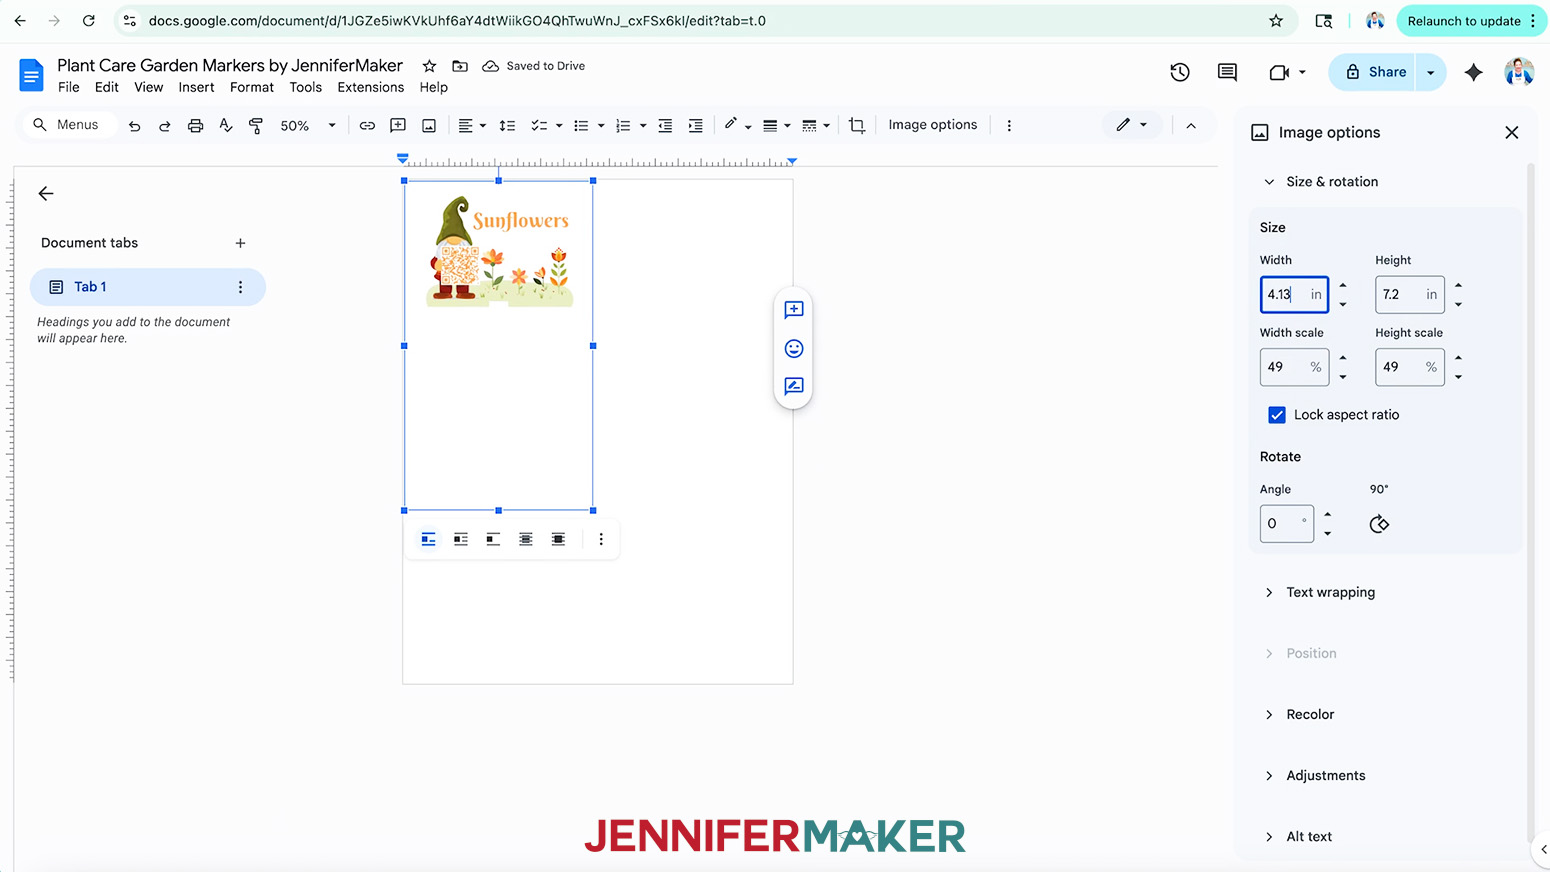Add comment from the toolbar
The width and height of the screenshot is (1550, 872).
(398, 126)
